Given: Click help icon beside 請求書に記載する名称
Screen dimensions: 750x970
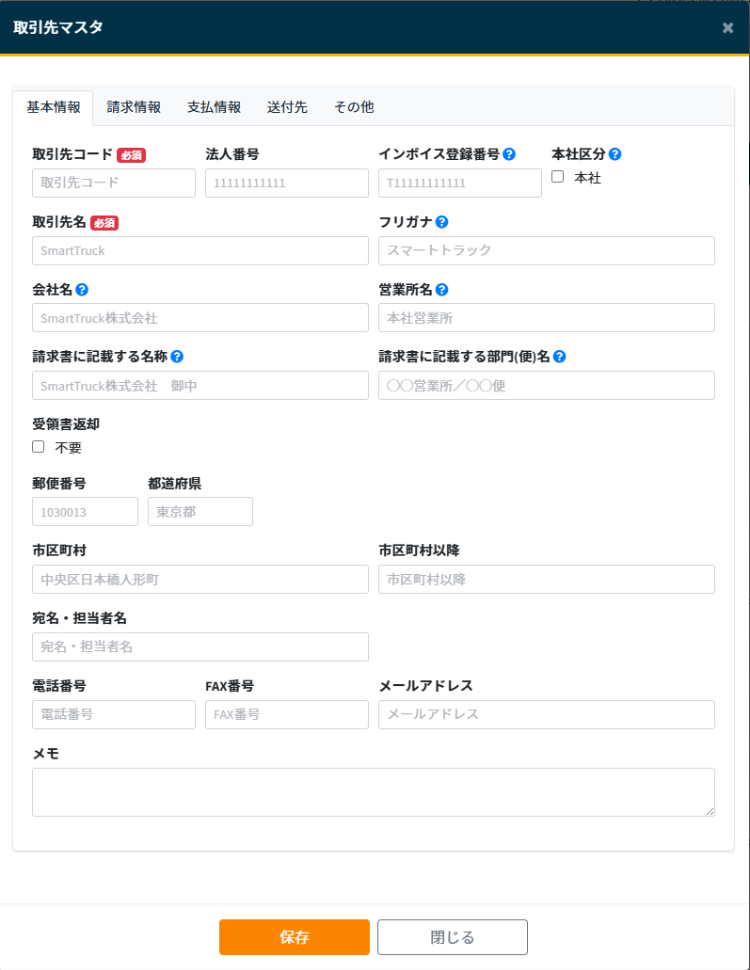Looking at the screenshot, I should pos(177,356).
